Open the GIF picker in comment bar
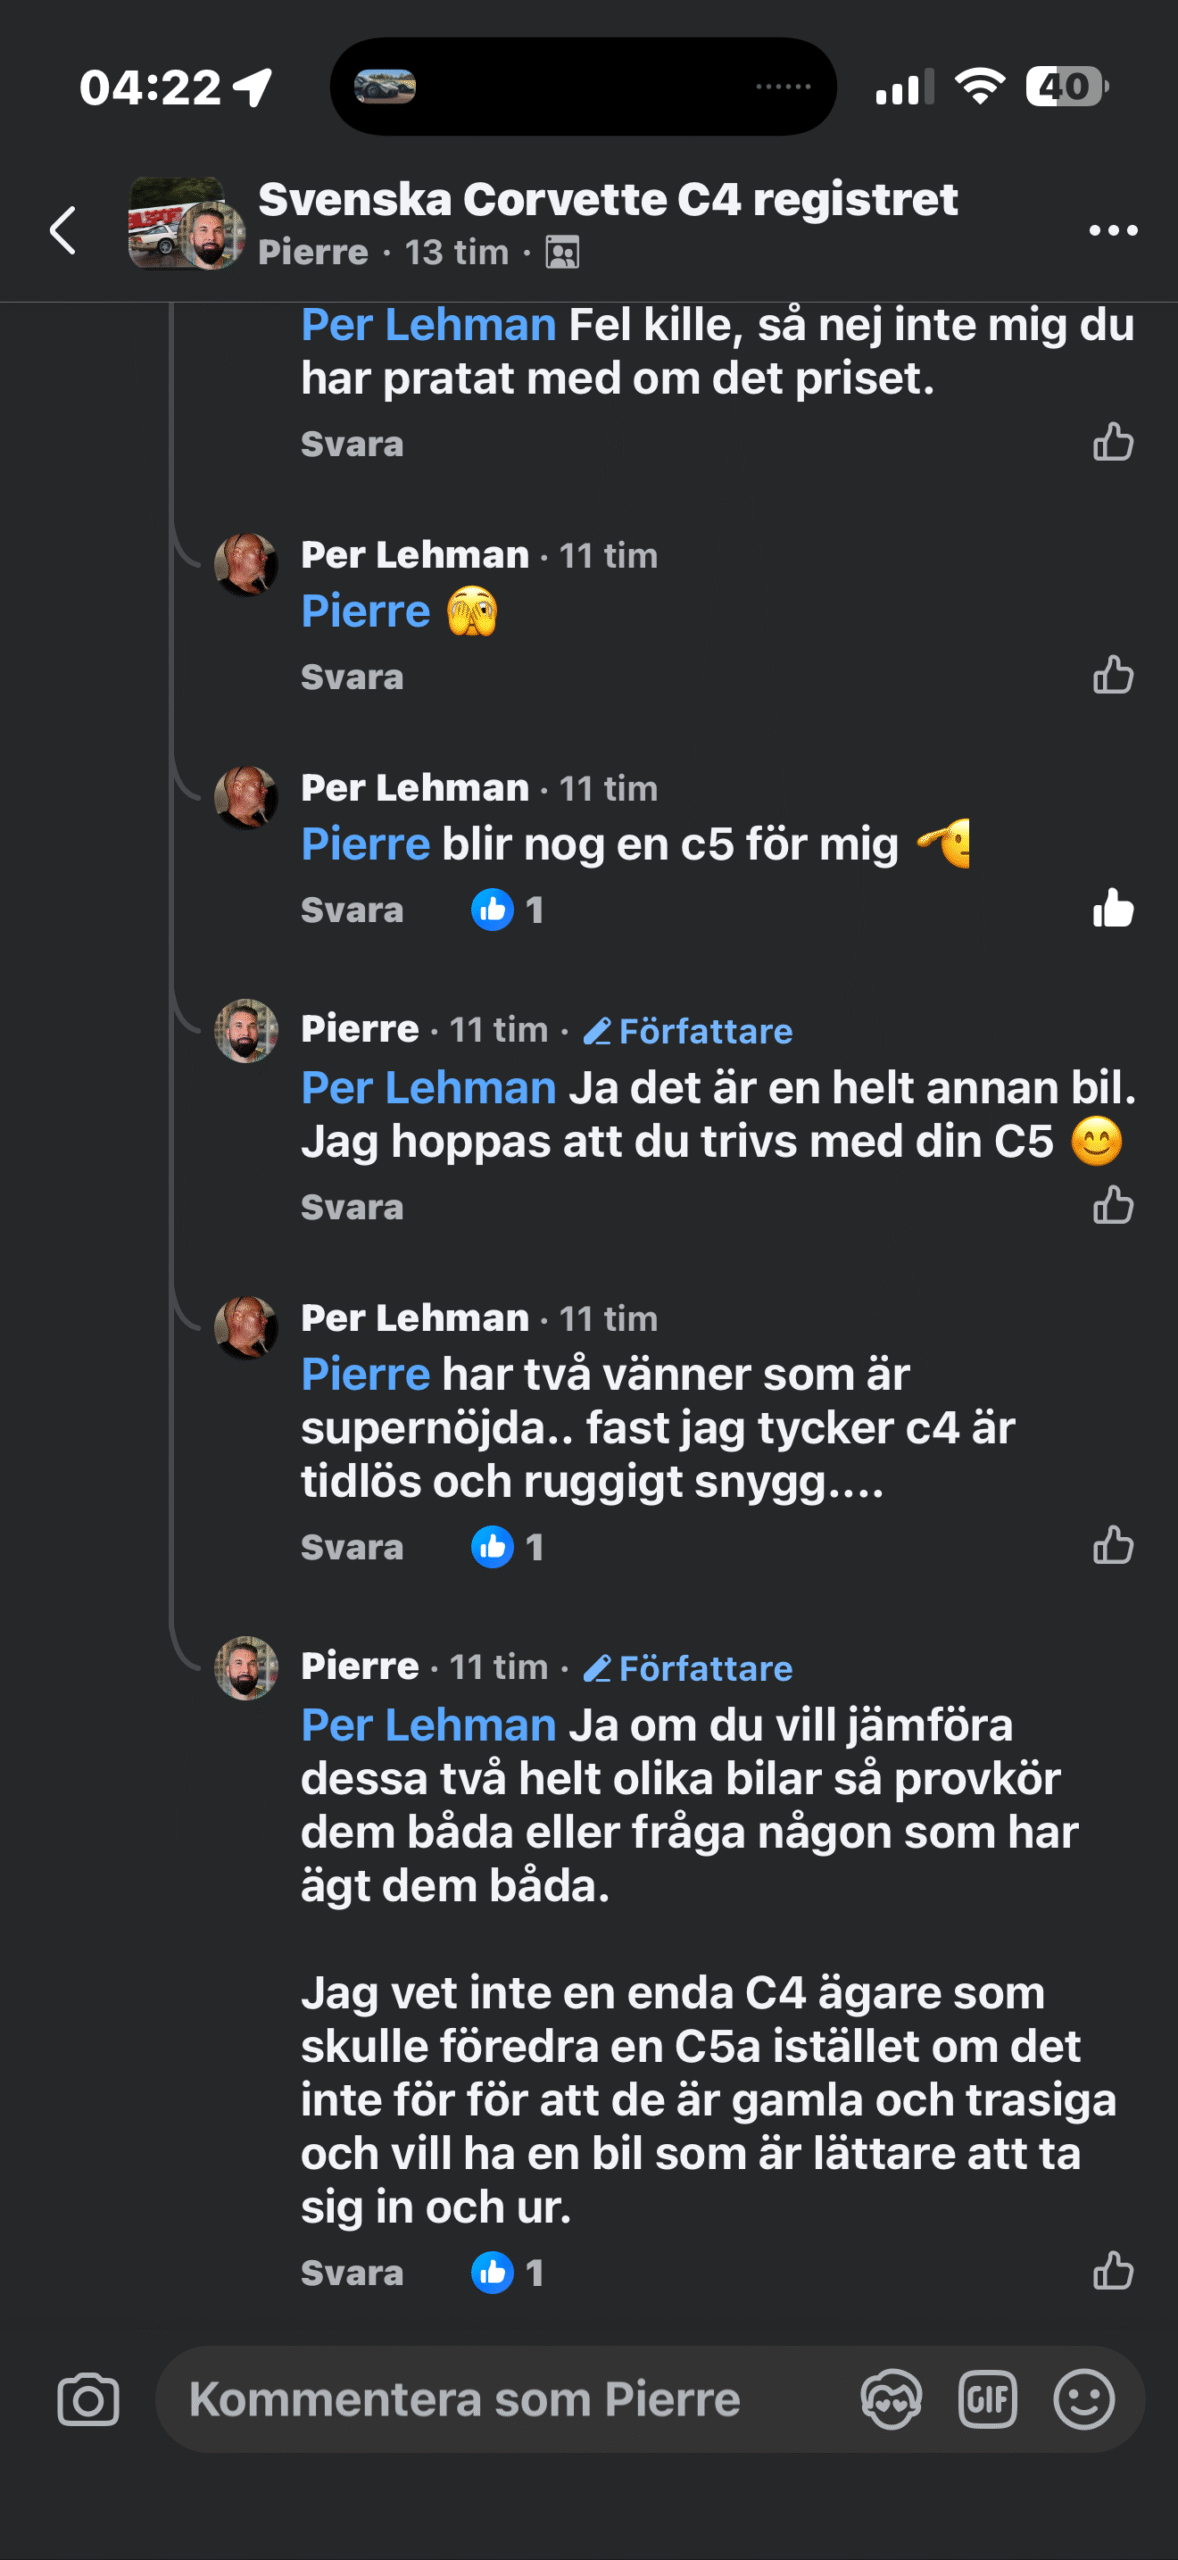 pyautogui.click(x=987, y=2400)
